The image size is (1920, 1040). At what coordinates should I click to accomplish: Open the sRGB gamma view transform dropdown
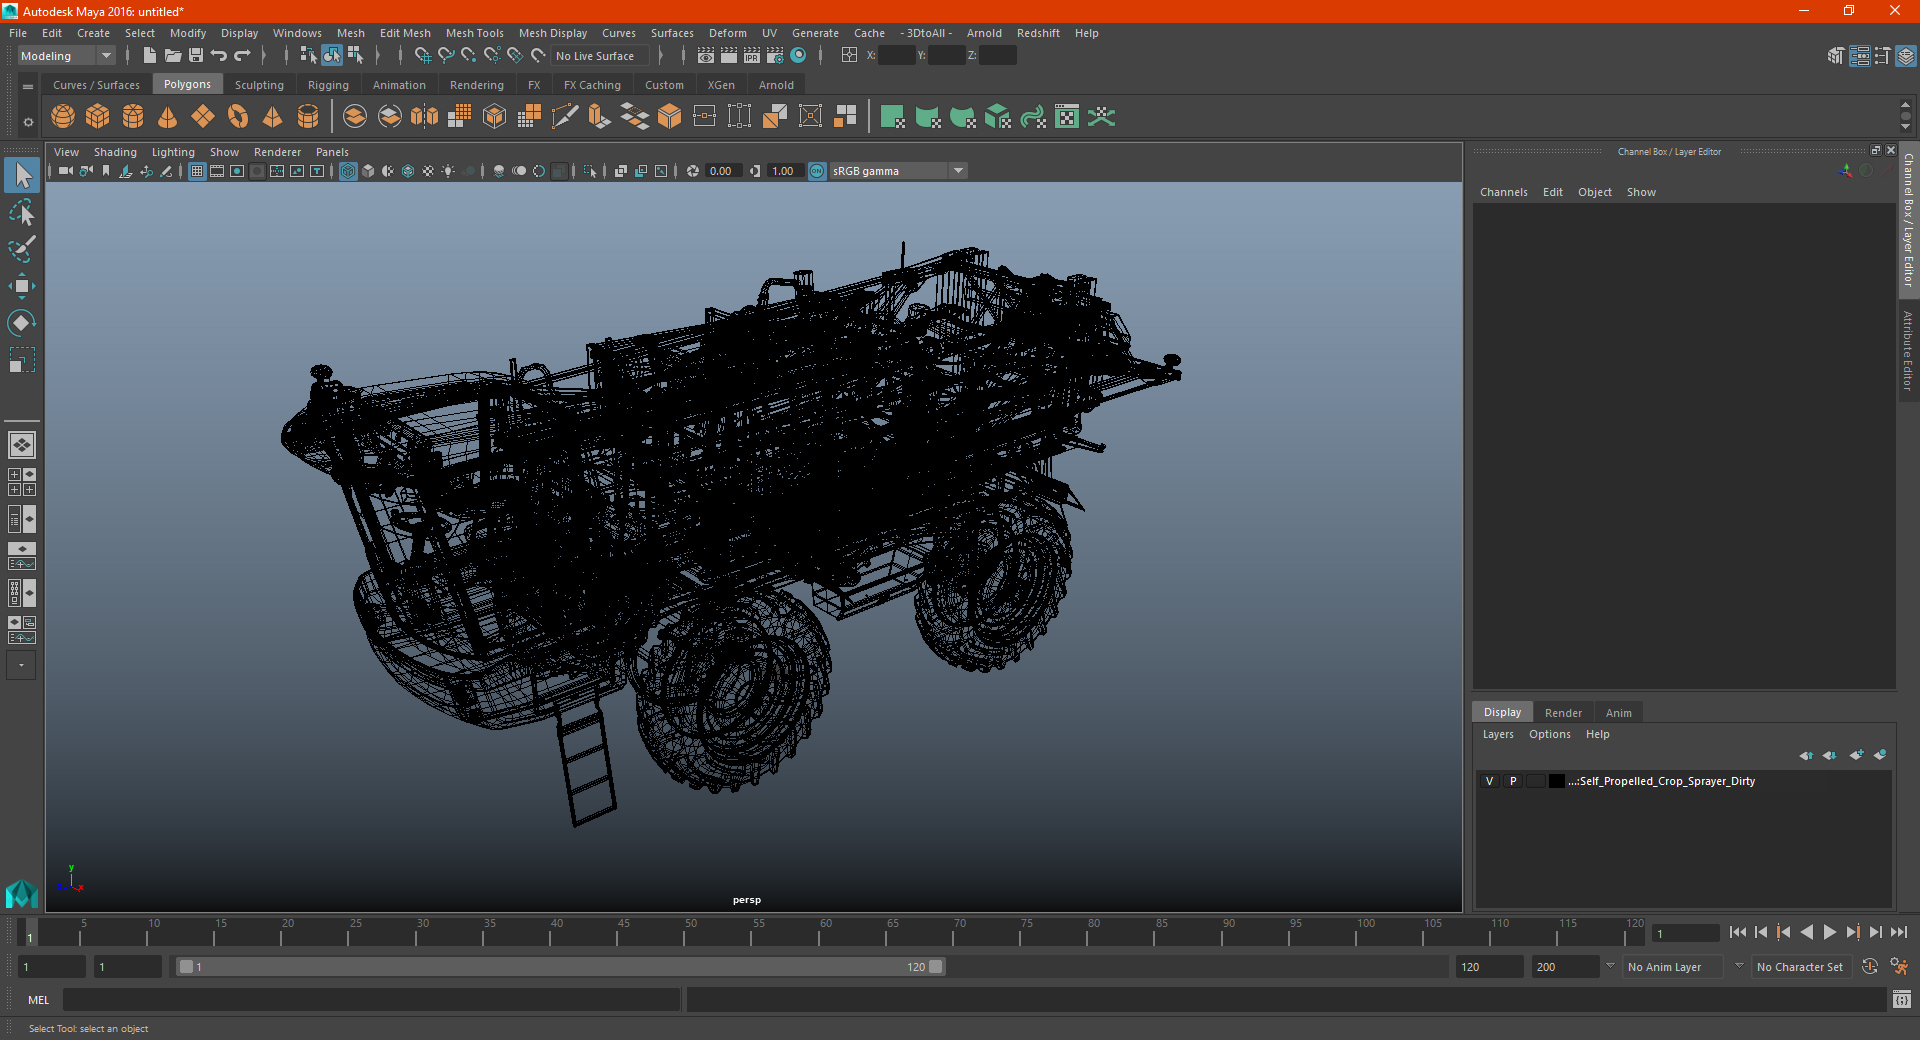[898, 171]
